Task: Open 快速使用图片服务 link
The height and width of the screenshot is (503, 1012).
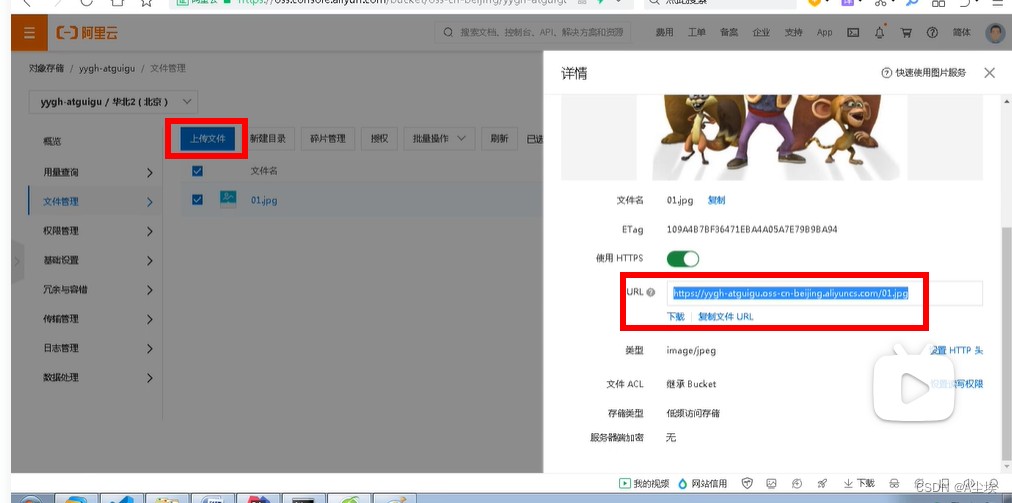Action: click(924, 73)
